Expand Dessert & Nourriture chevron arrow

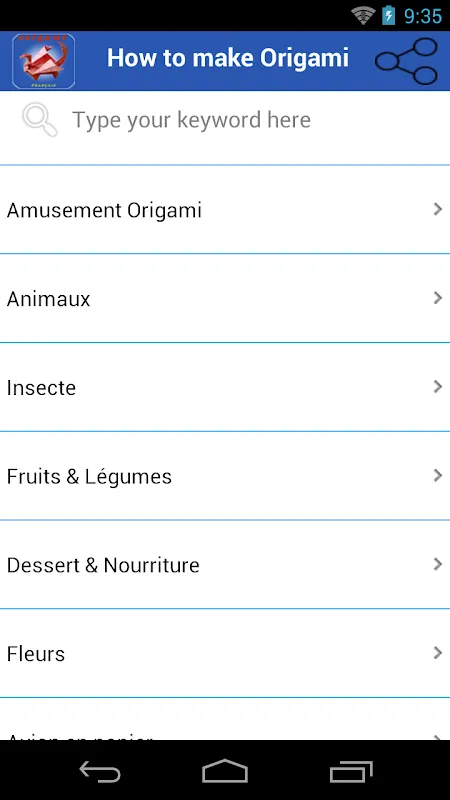437,564
